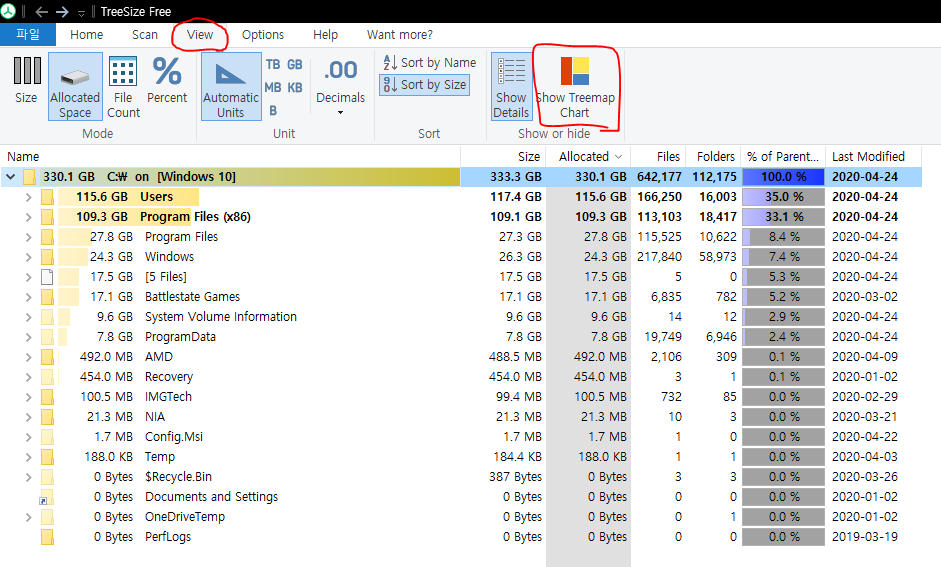Click the 33.1 % bar for Program Files (x86)
The width and height of the screenshot is (941, 567).
point(783,217)
